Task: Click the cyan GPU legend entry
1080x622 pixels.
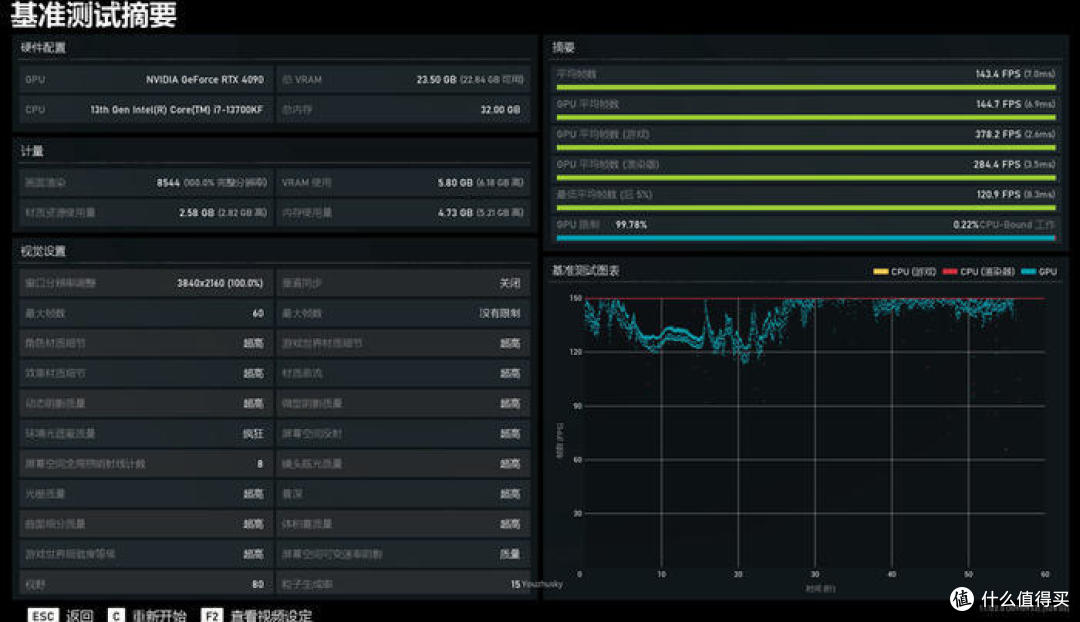Action: 1039,272
